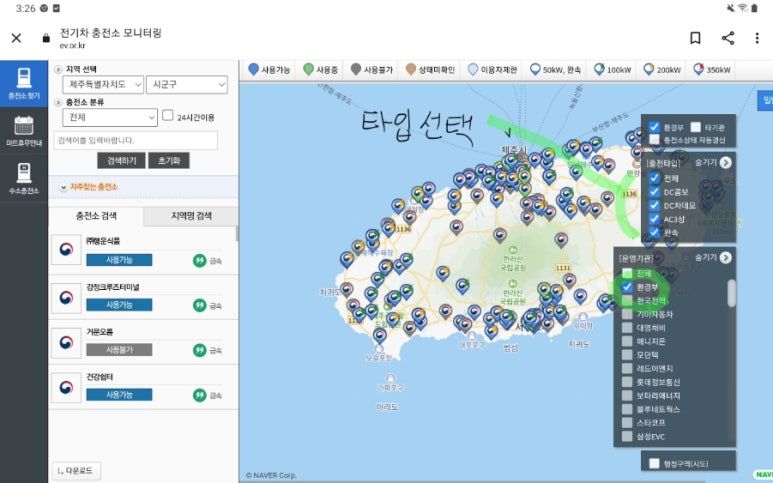Check the 모던텍 operator checkbox

(x=627, y=355)
